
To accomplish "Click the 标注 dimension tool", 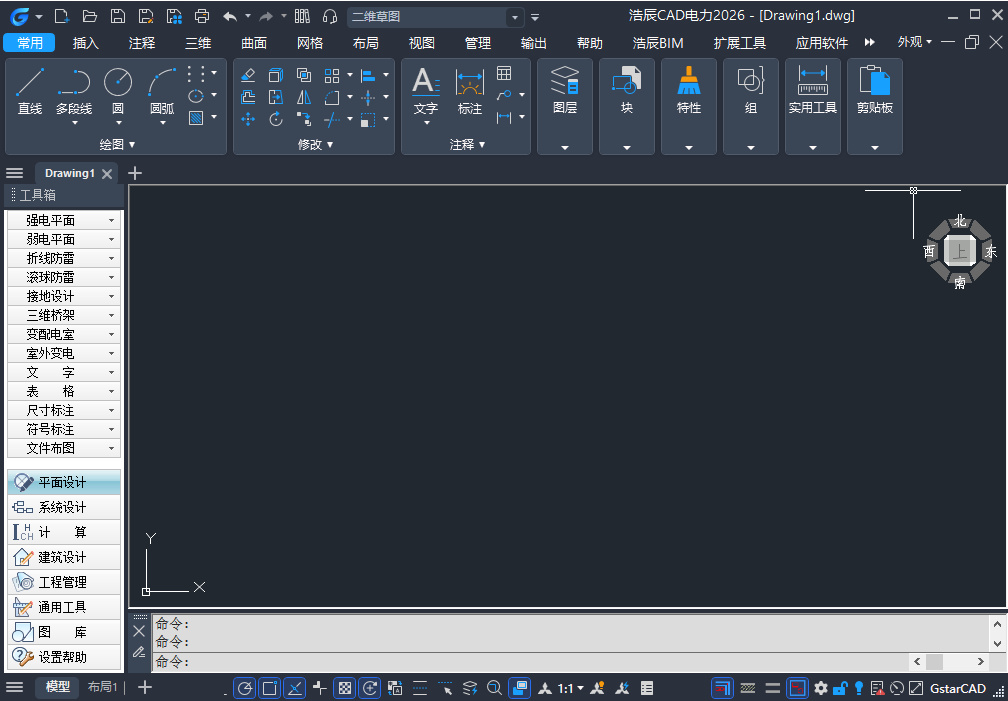I will click(469, 91).
